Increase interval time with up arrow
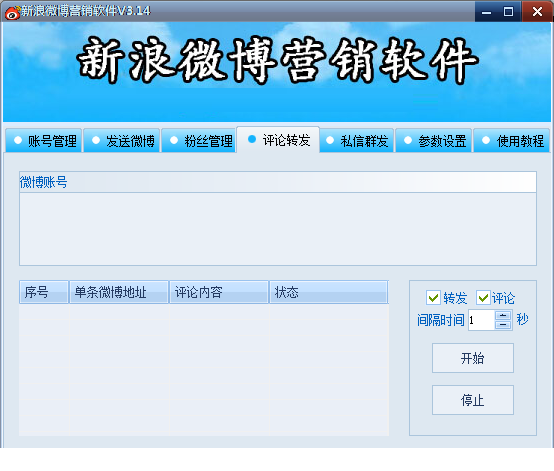Screen dimensions: 554x471 503,315
